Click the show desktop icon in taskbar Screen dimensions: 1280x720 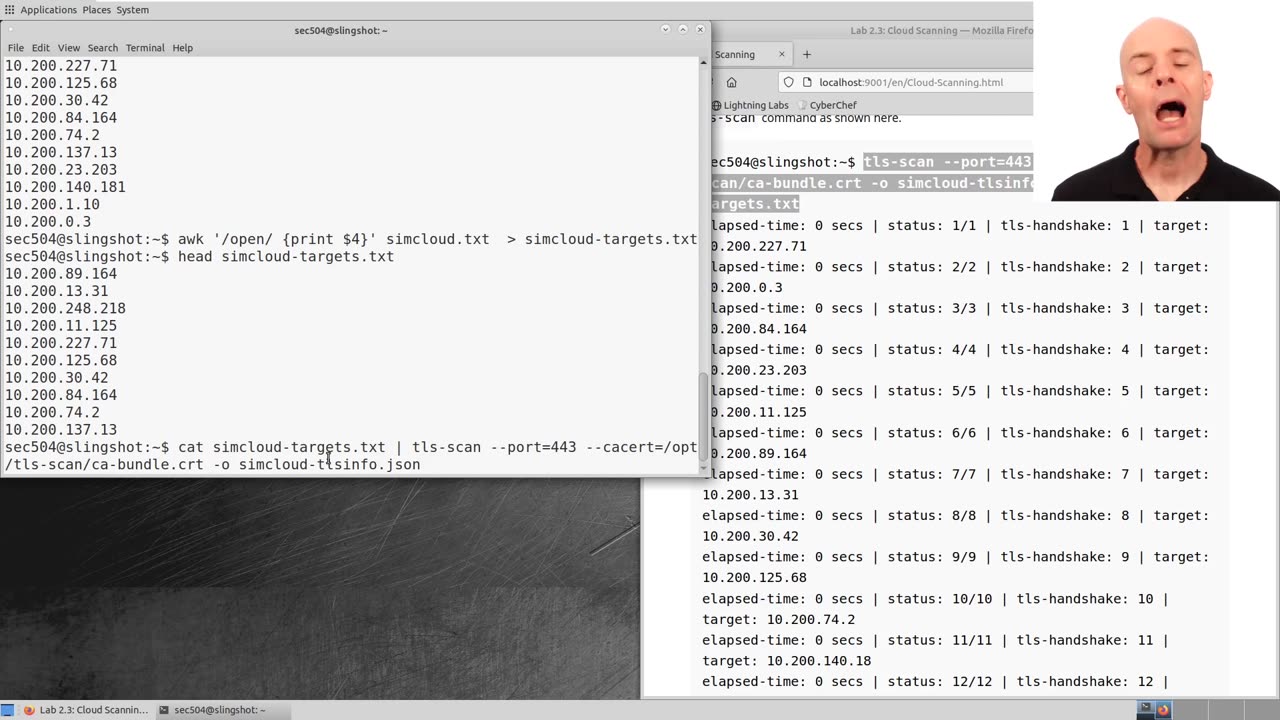[8, 710]
